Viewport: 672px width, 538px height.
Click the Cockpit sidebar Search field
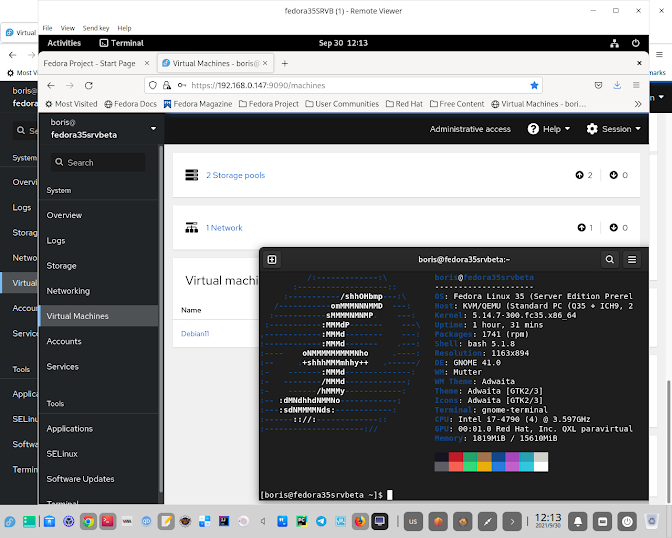click(98, 162)
